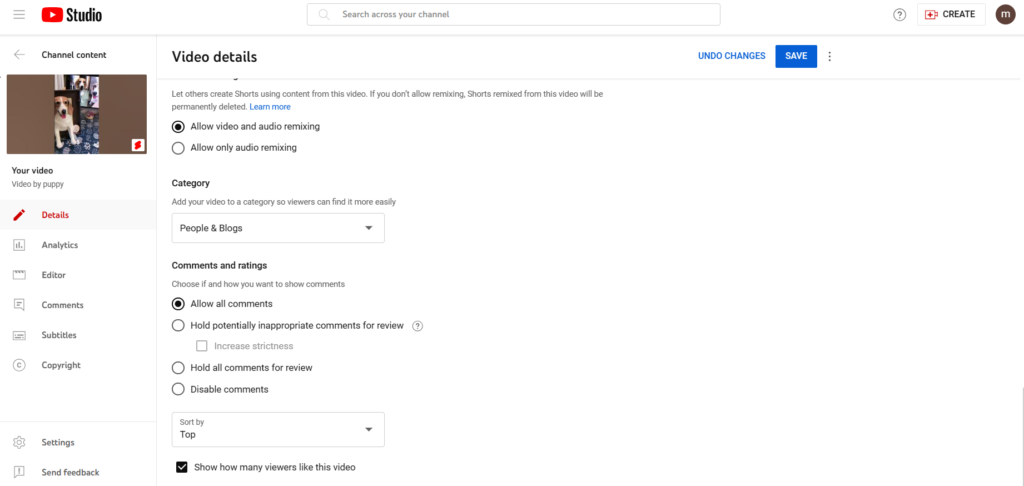Expand the People & Blogs category dropdown
Viewport: 1024px width, 486px height.
click(278, 228)
